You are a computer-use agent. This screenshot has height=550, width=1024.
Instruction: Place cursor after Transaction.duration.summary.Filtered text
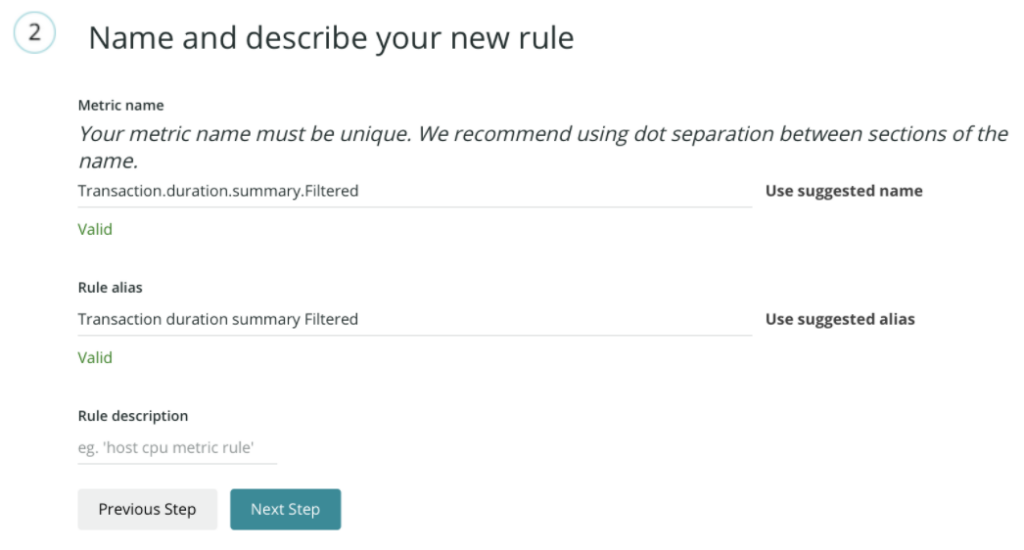coord(360,191)
